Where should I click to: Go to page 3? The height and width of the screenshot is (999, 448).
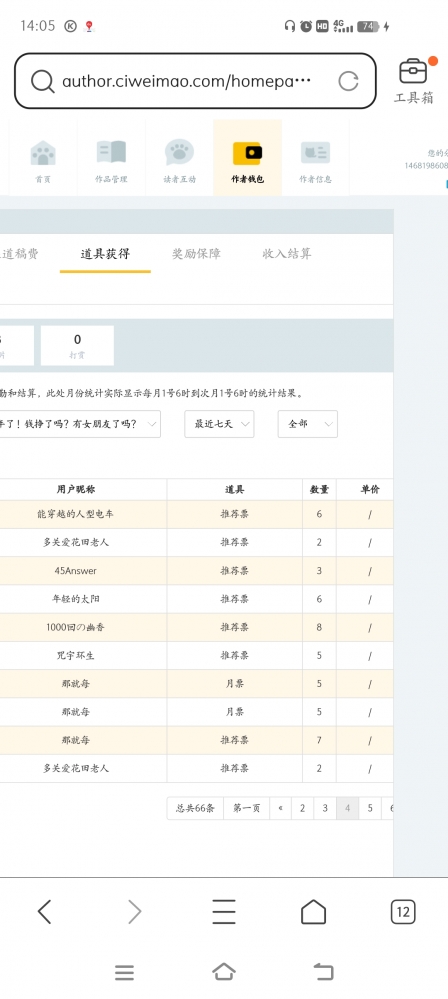tap(325, 809)
